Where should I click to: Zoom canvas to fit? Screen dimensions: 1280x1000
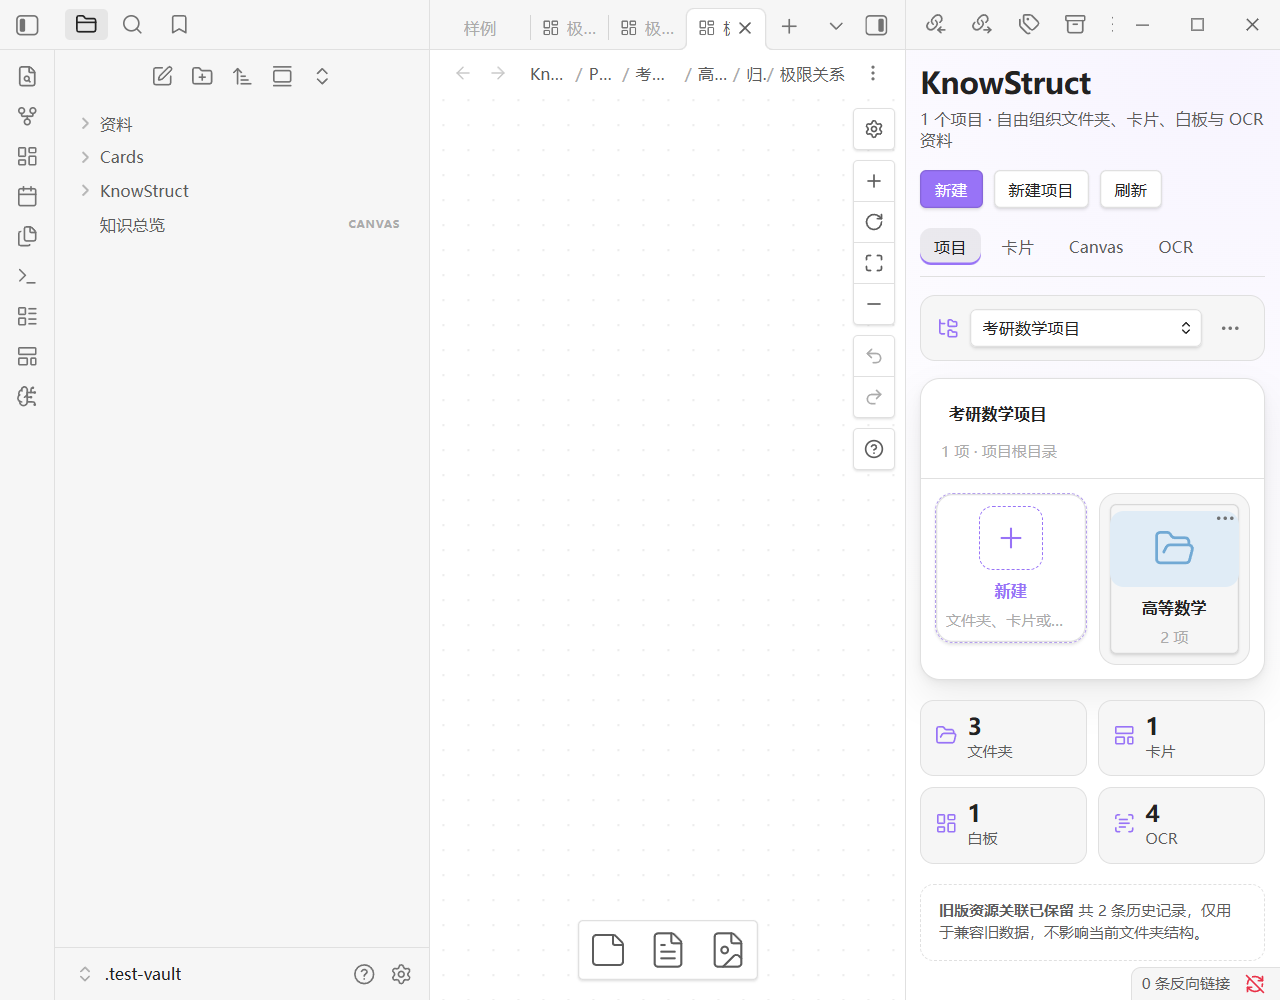pos(874,263)
